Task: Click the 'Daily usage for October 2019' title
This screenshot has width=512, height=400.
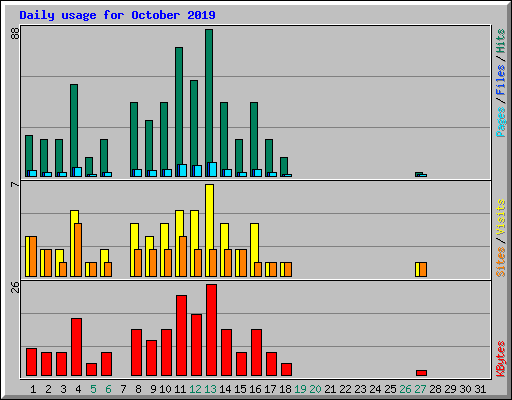Action: [x=117, y=15]
